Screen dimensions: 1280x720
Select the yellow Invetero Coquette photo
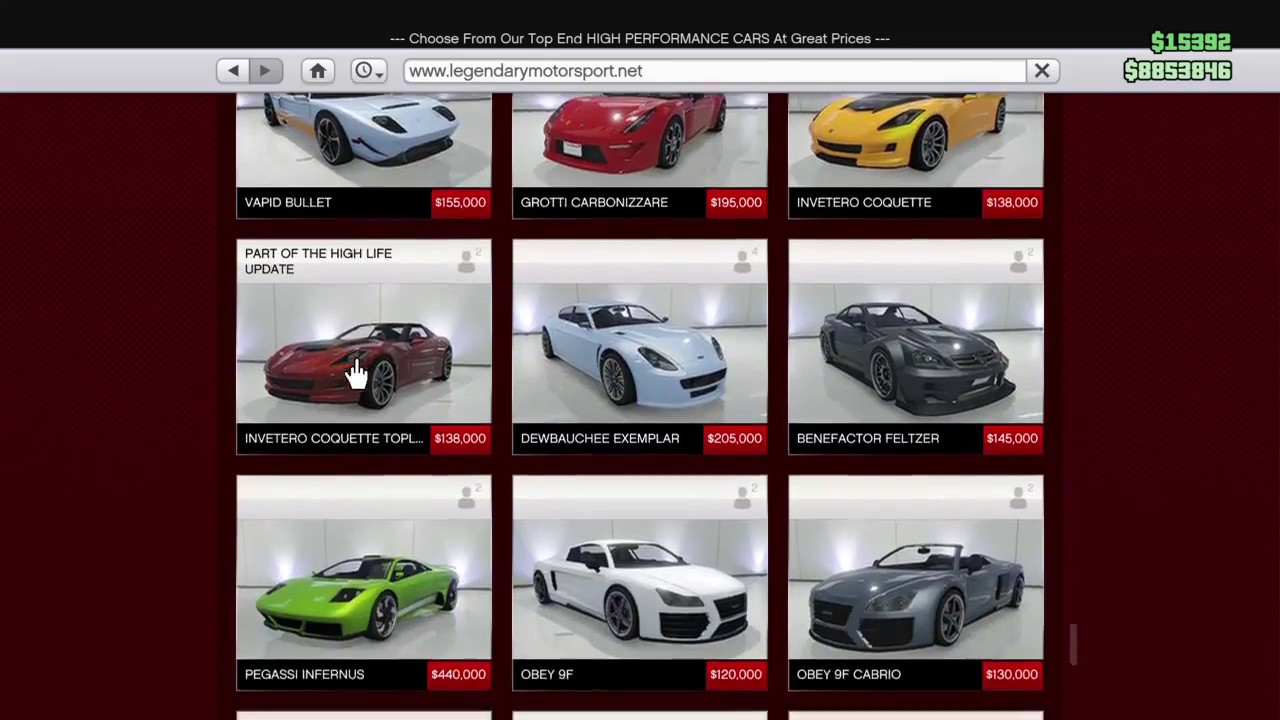[x=916, y=139]
